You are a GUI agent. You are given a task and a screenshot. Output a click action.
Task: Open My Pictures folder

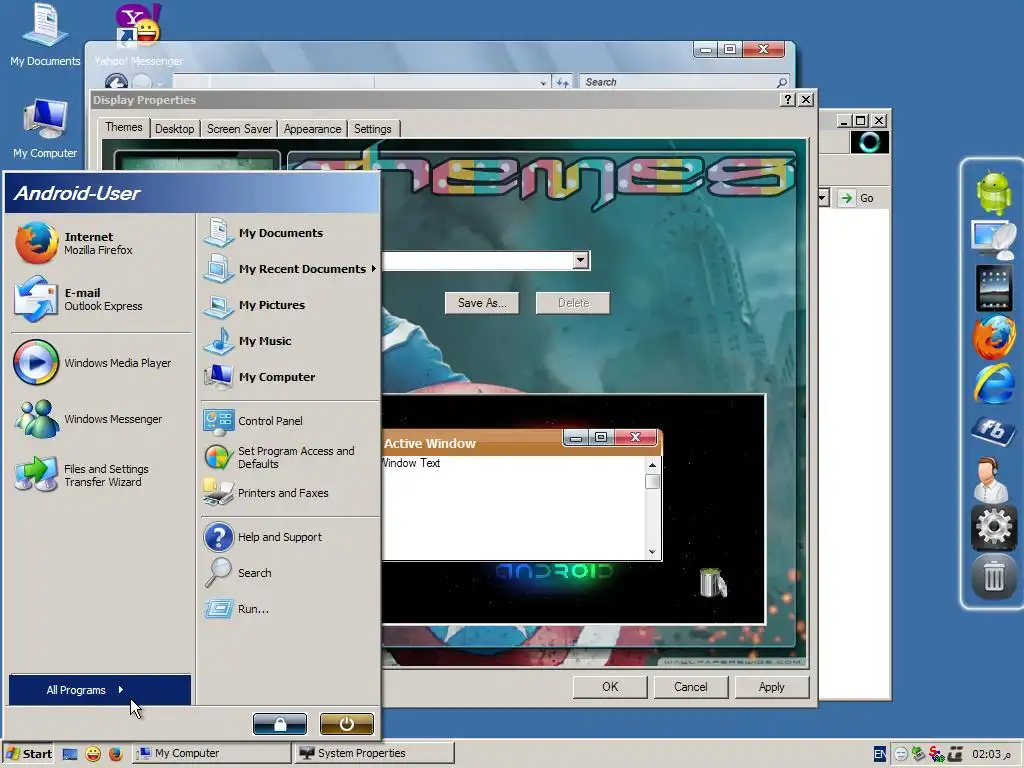(x=289, y=305)
